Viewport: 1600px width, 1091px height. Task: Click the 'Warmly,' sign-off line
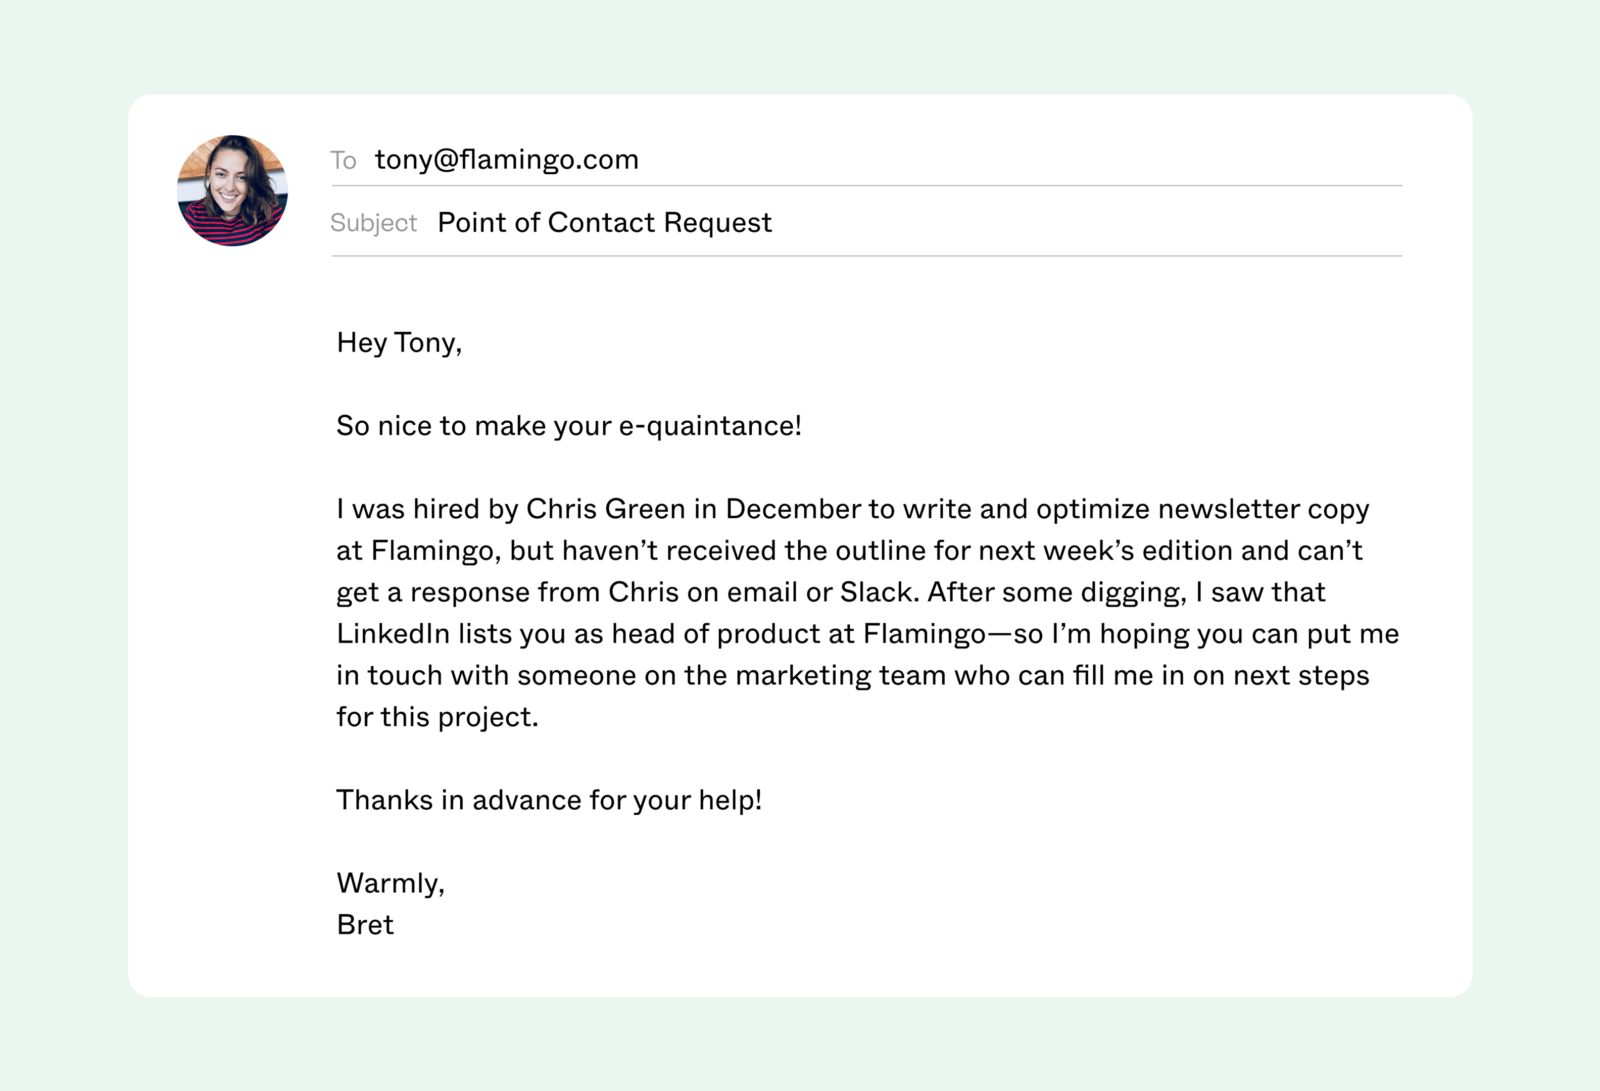click(x=391, y=883)
